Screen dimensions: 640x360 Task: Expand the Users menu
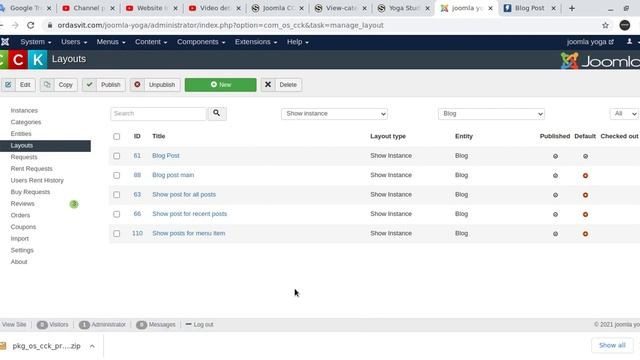[74, 42]
